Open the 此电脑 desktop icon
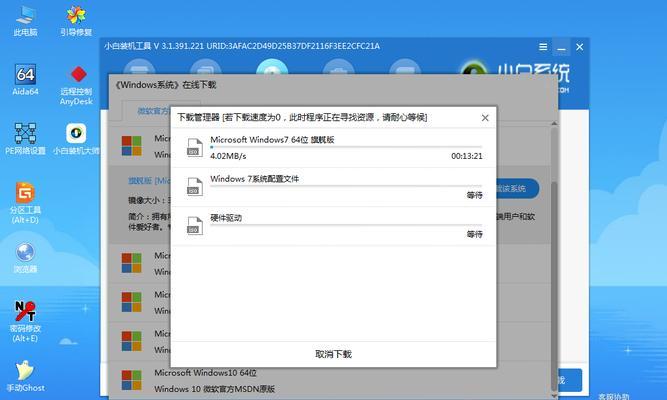667x400 pixels. (25, 20)
